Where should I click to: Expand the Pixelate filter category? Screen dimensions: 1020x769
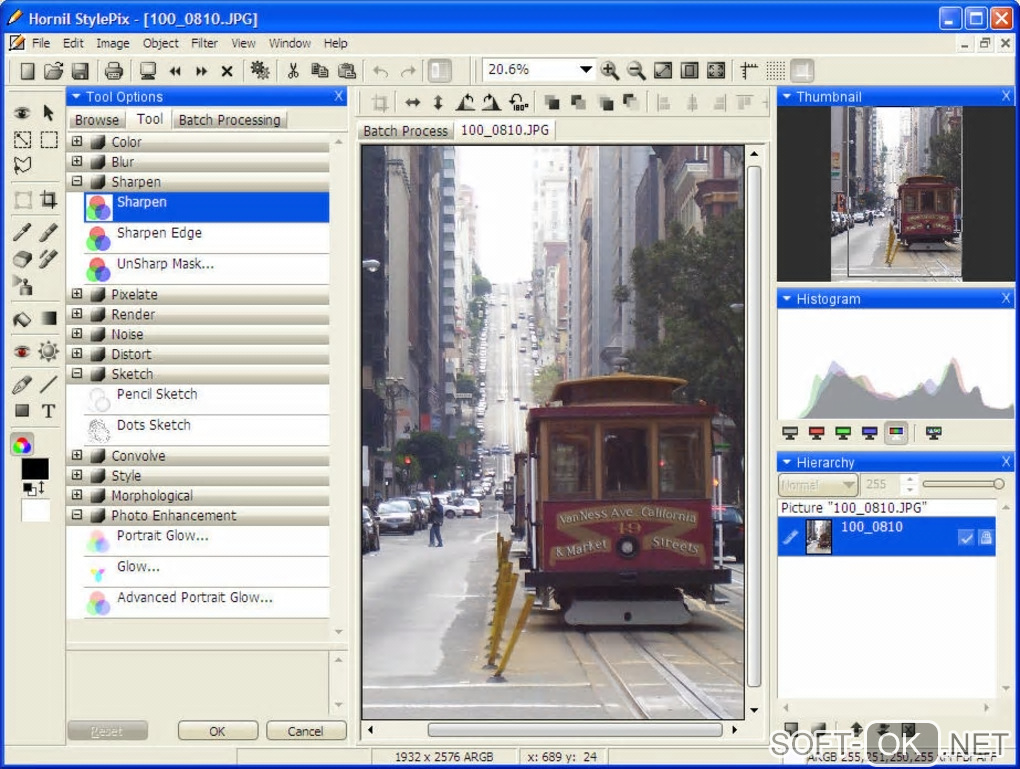coord(77,293)
